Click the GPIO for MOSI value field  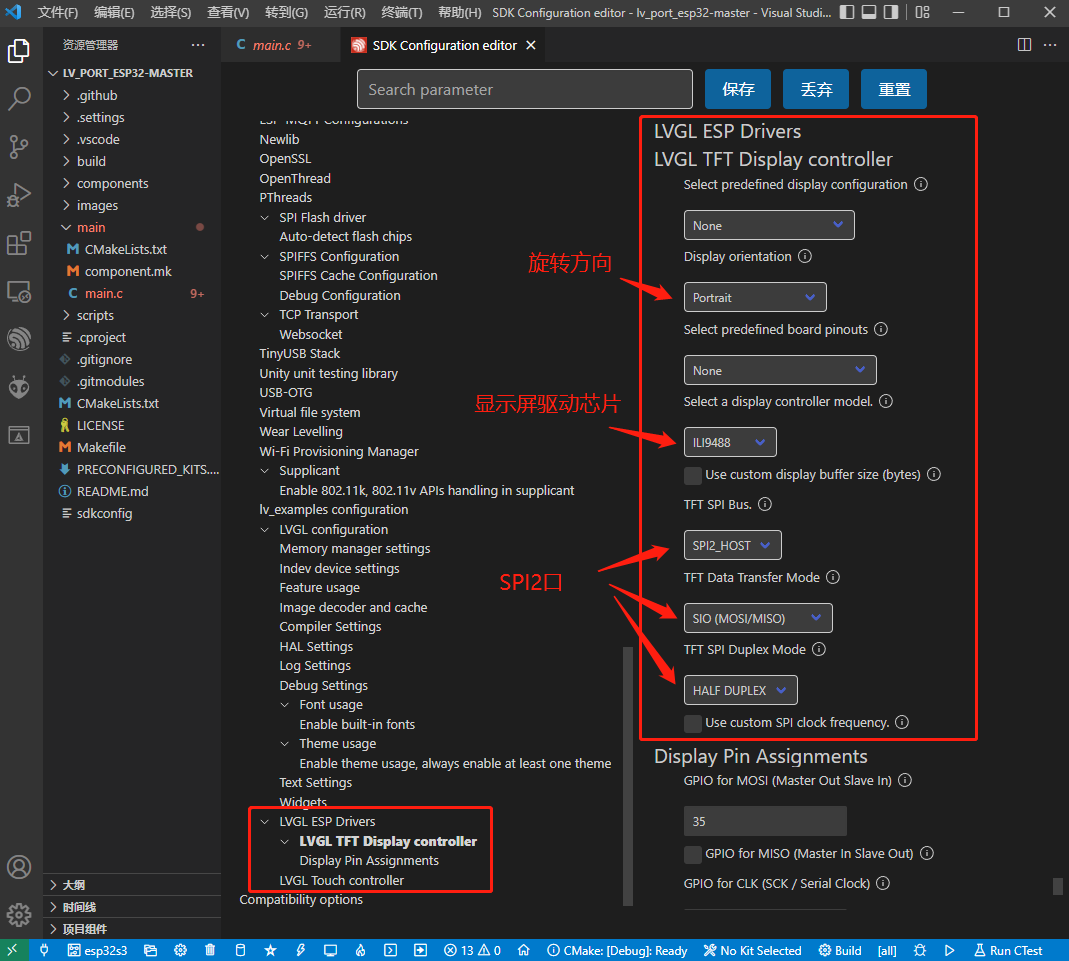tap(765, 821)
